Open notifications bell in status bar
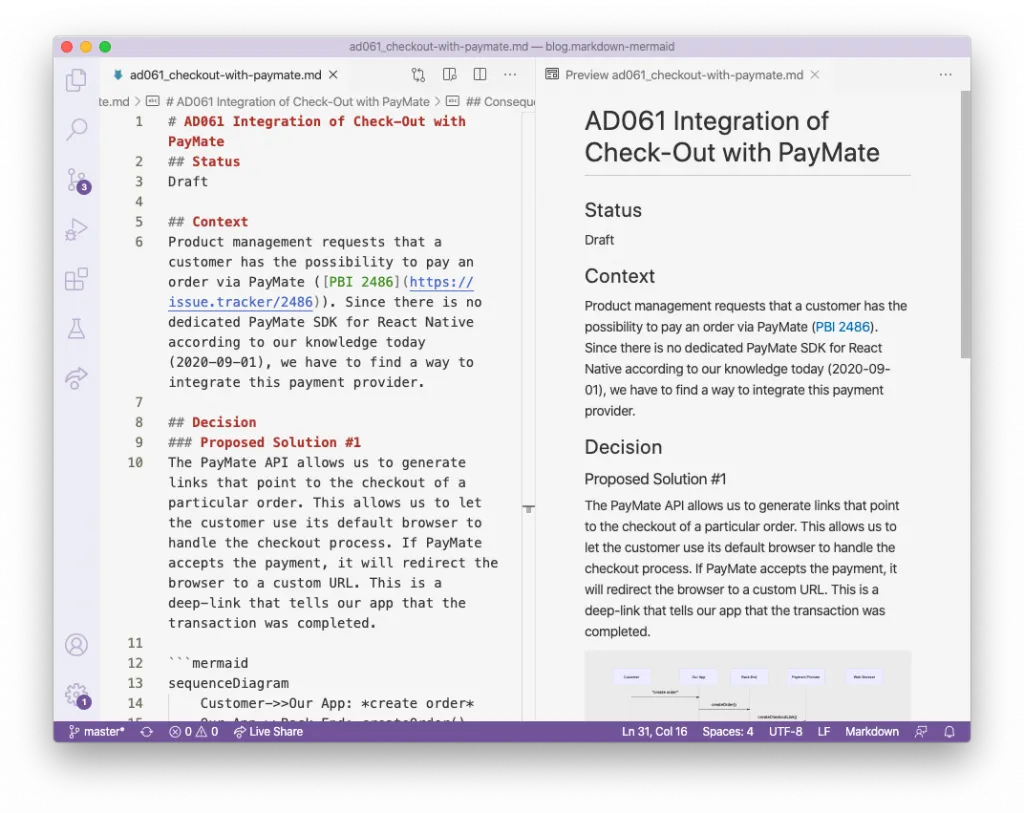The image size is (1024, 813). (950, 732)
